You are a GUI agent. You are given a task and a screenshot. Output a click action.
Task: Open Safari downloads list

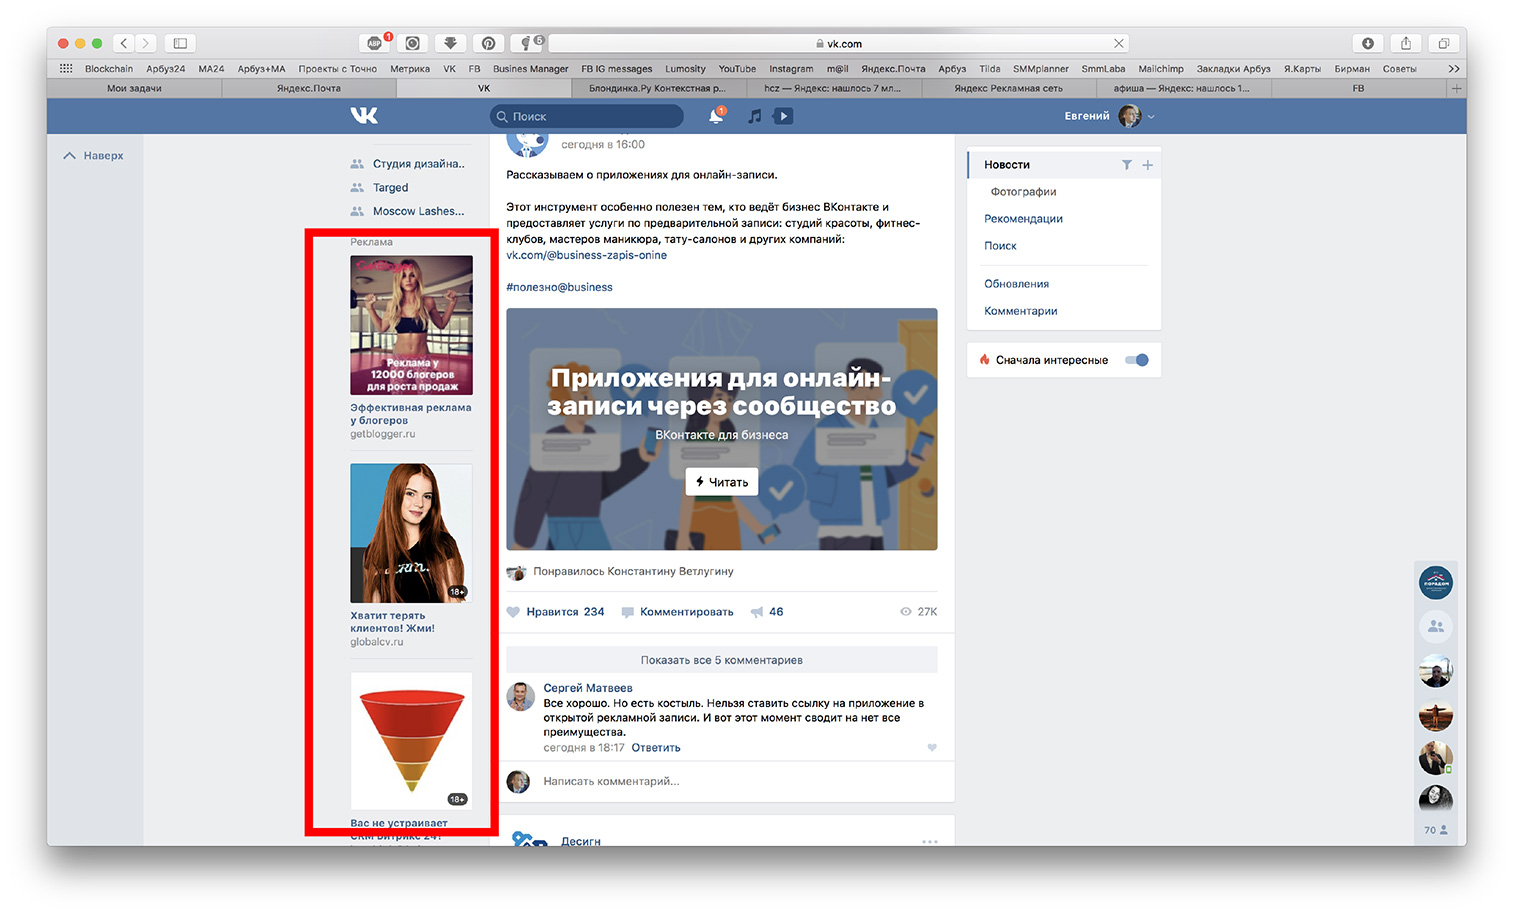tap(1367, 43)
